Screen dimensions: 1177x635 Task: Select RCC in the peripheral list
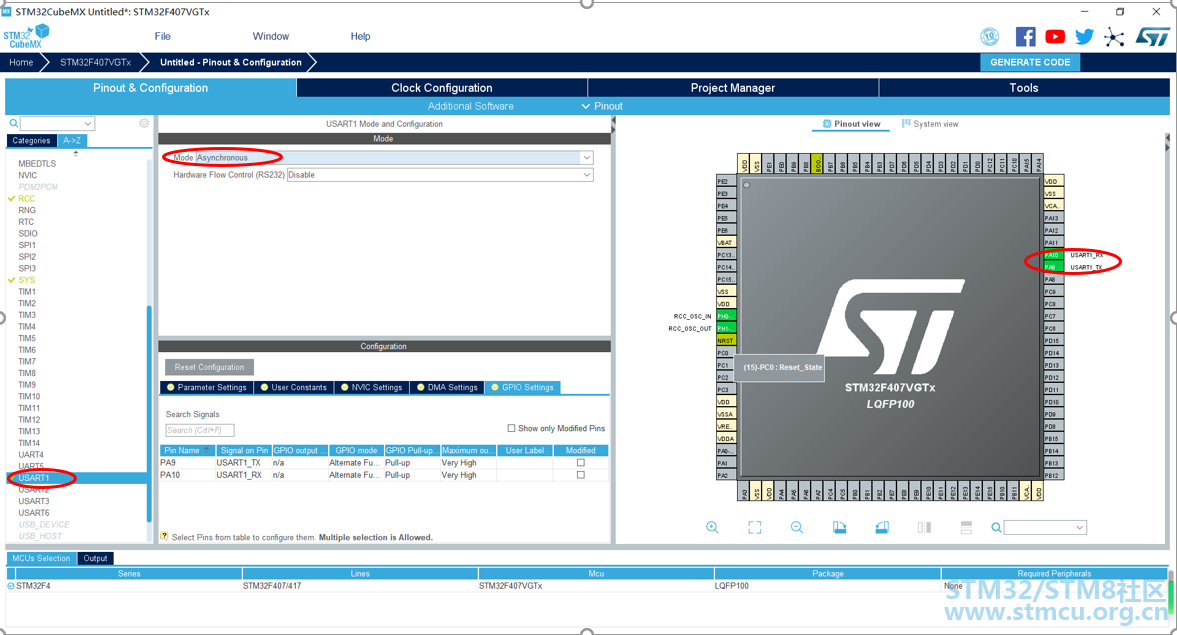click(26, 198)
